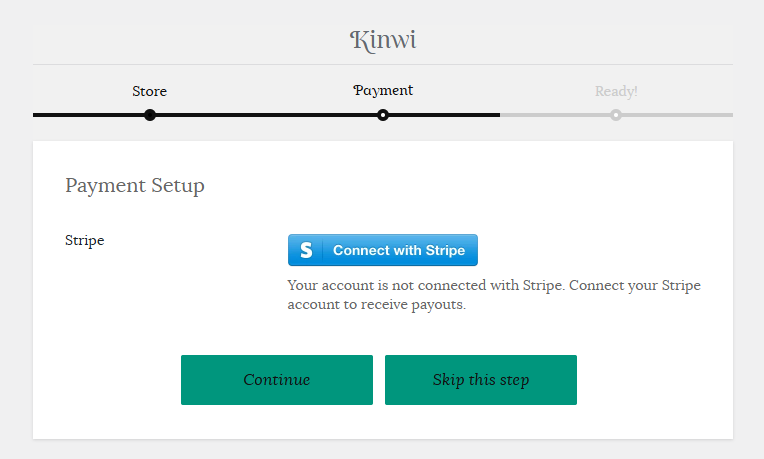
Task: Select the Ready! step label
Action: (616, 91)
